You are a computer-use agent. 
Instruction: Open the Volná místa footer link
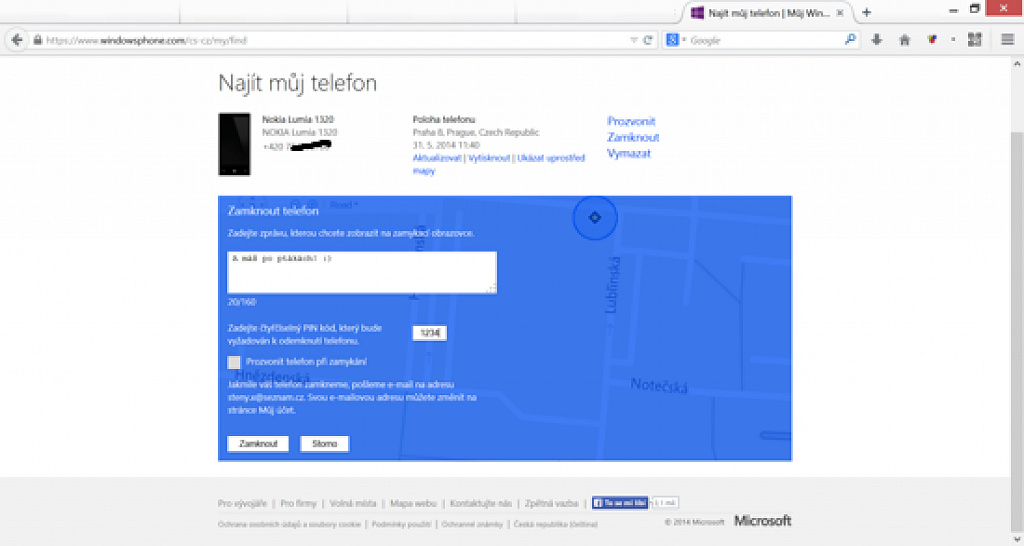point(353,504)
